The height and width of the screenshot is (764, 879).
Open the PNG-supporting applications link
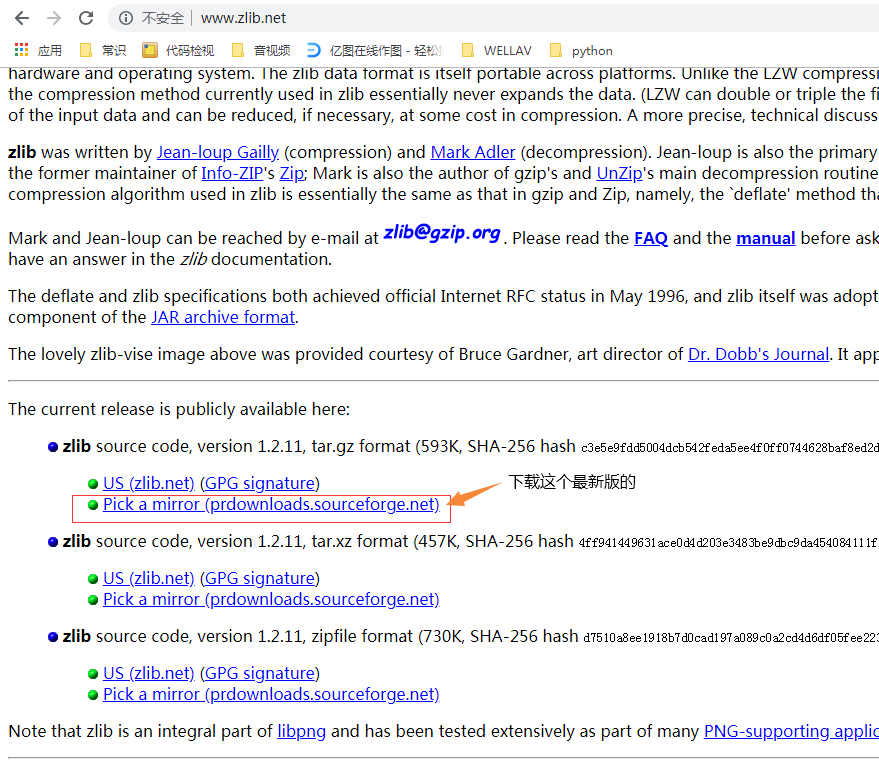click(x=791, y=731)
